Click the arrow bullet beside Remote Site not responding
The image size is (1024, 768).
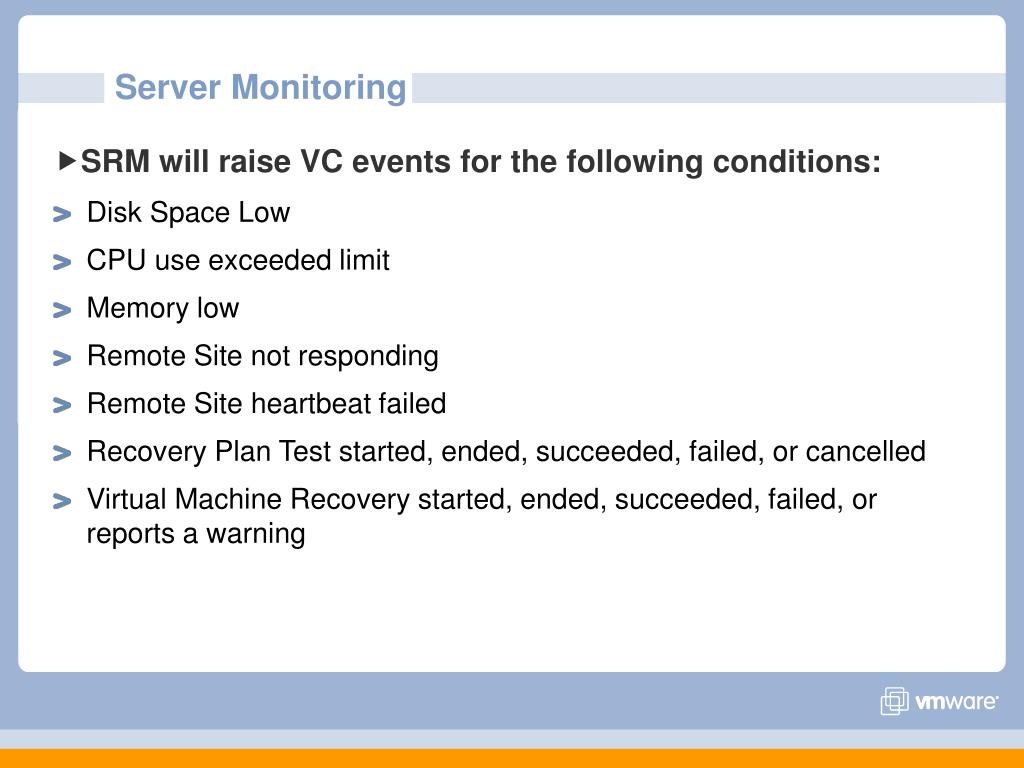(x=62, y=358)
